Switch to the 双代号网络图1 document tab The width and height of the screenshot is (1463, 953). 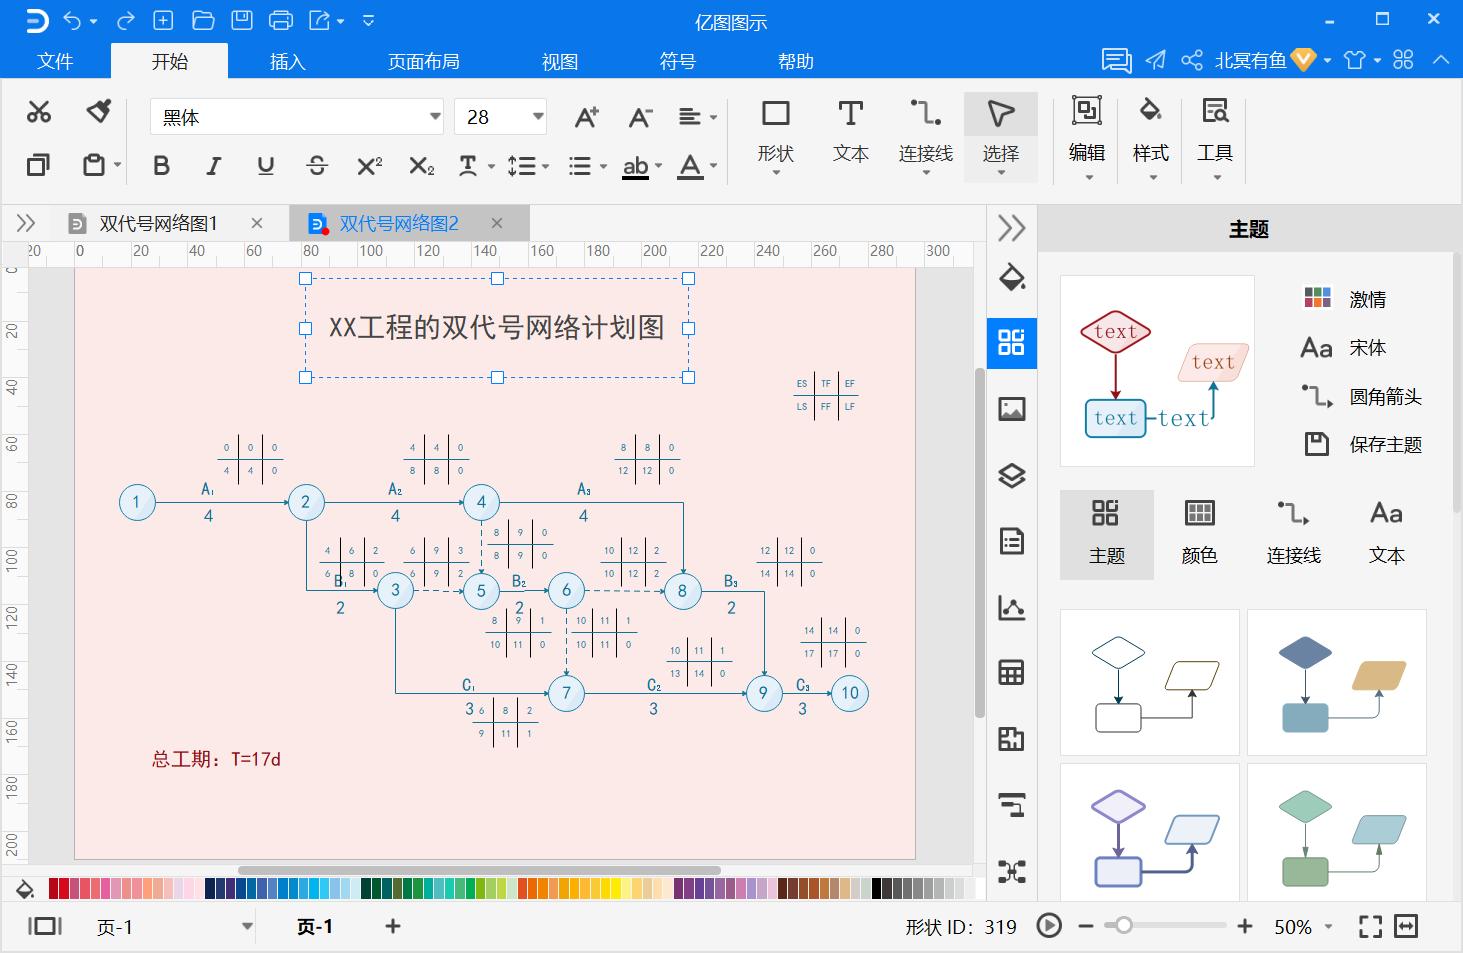[x=158, y=223]
